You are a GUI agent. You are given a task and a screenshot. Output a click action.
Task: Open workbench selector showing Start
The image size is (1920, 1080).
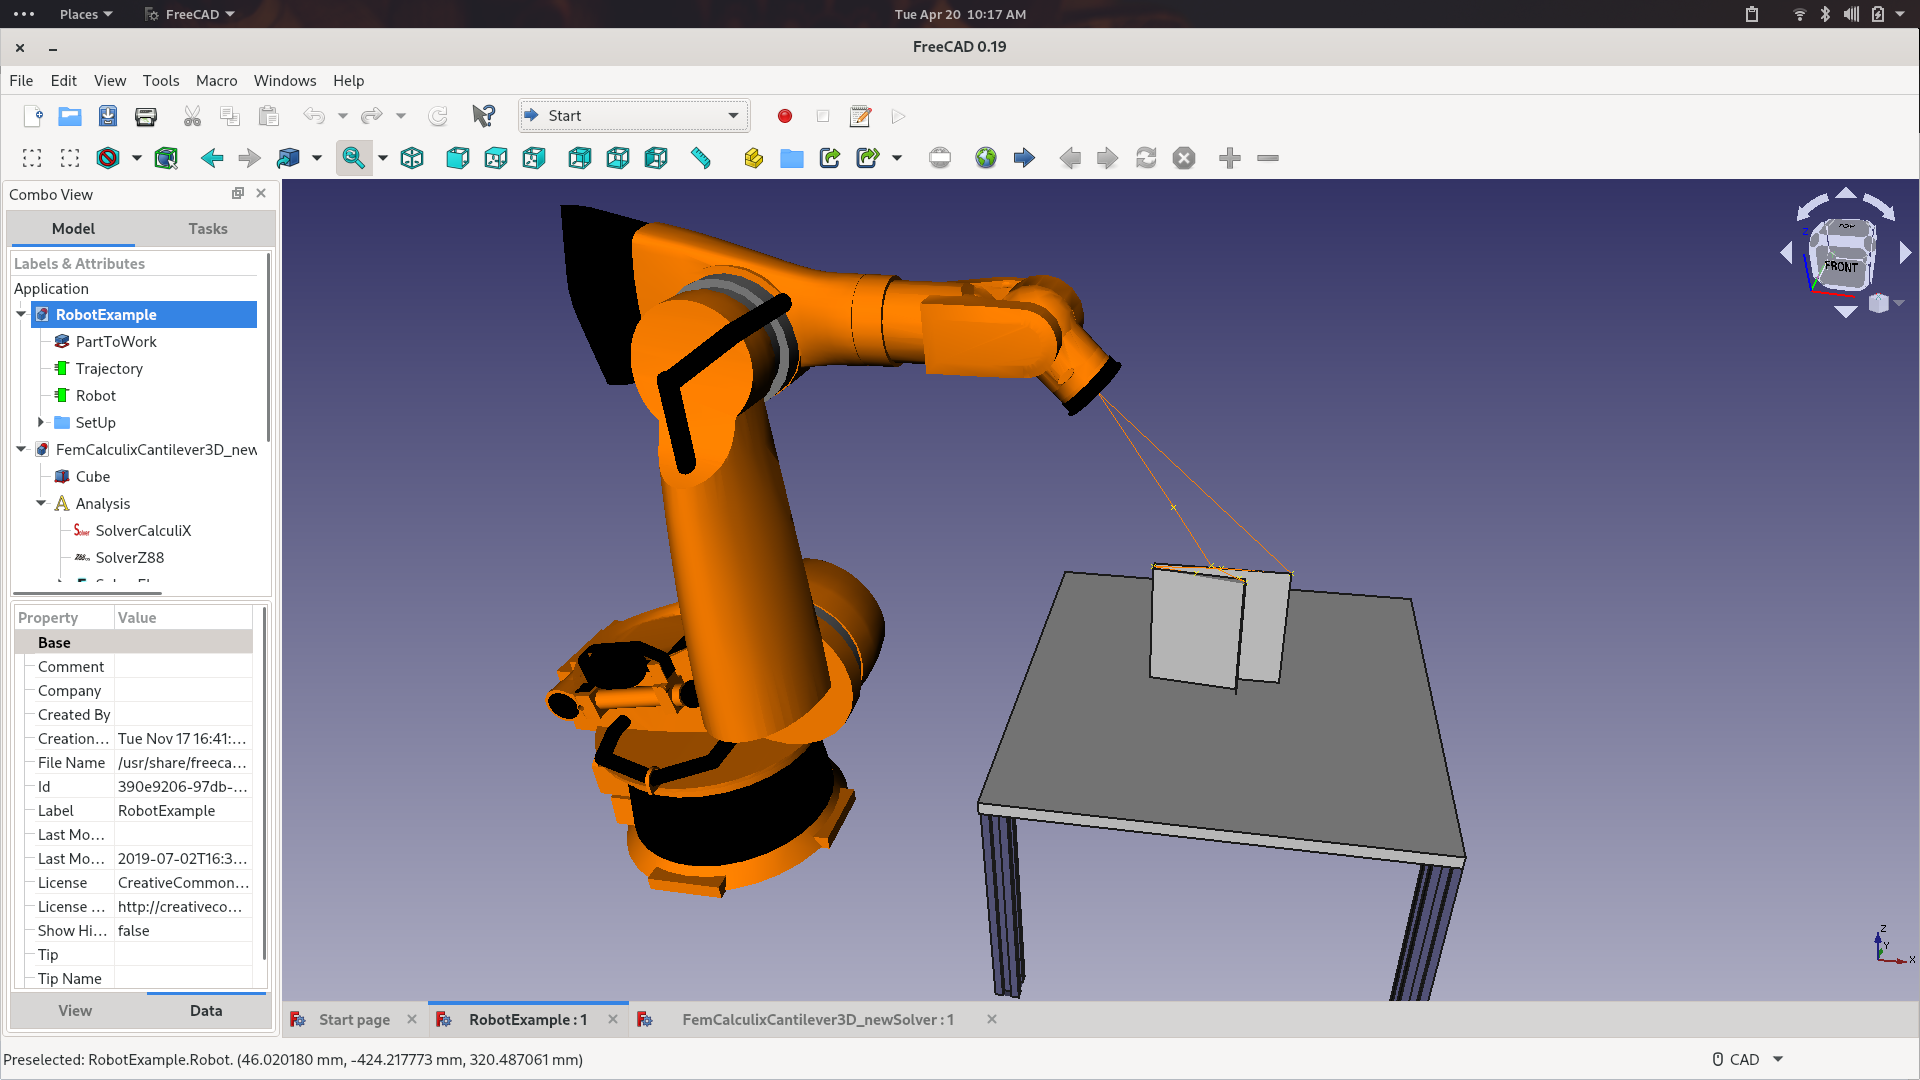(634, 116)
